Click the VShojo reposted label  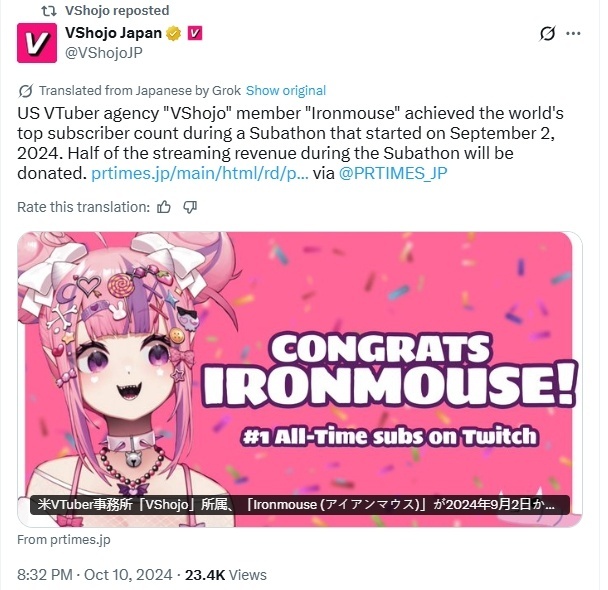tap(117, 10)
